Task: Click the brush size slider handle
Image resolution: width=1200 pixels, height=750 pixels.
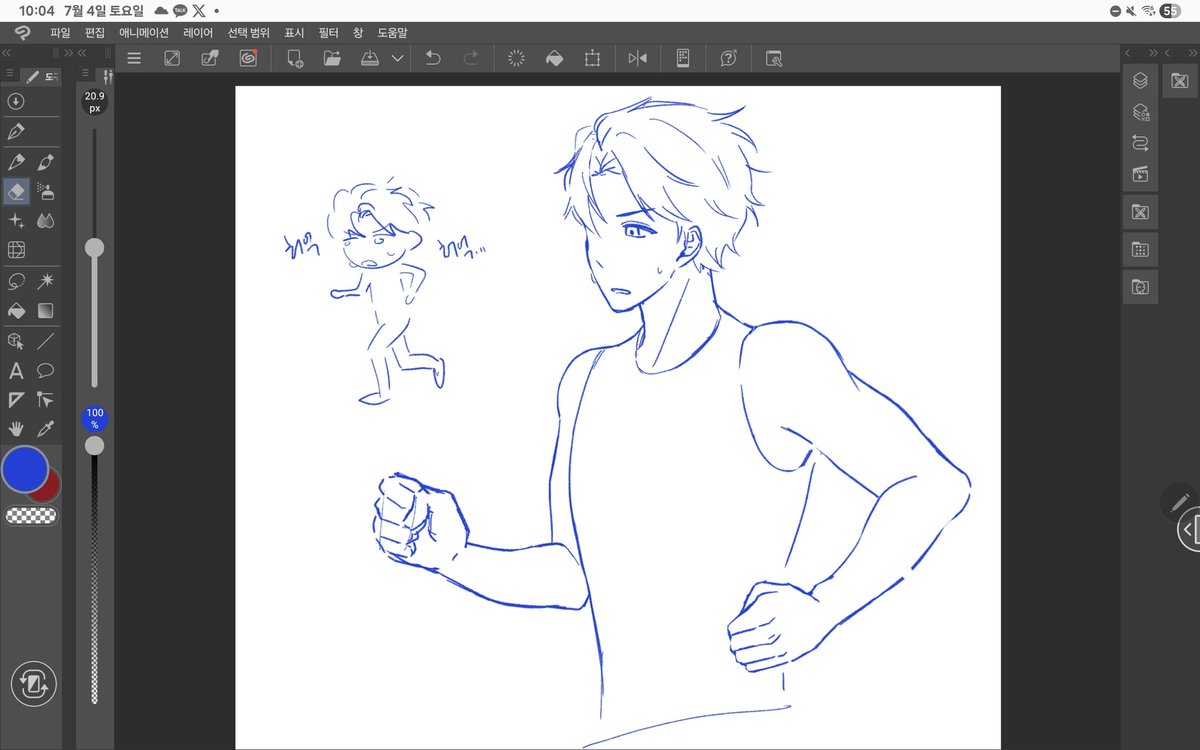Action: (95, 247)
